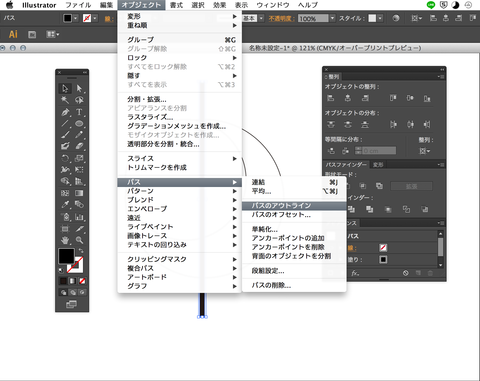Select the Line Segment tool
480x381 pixels.
(65, 124)
